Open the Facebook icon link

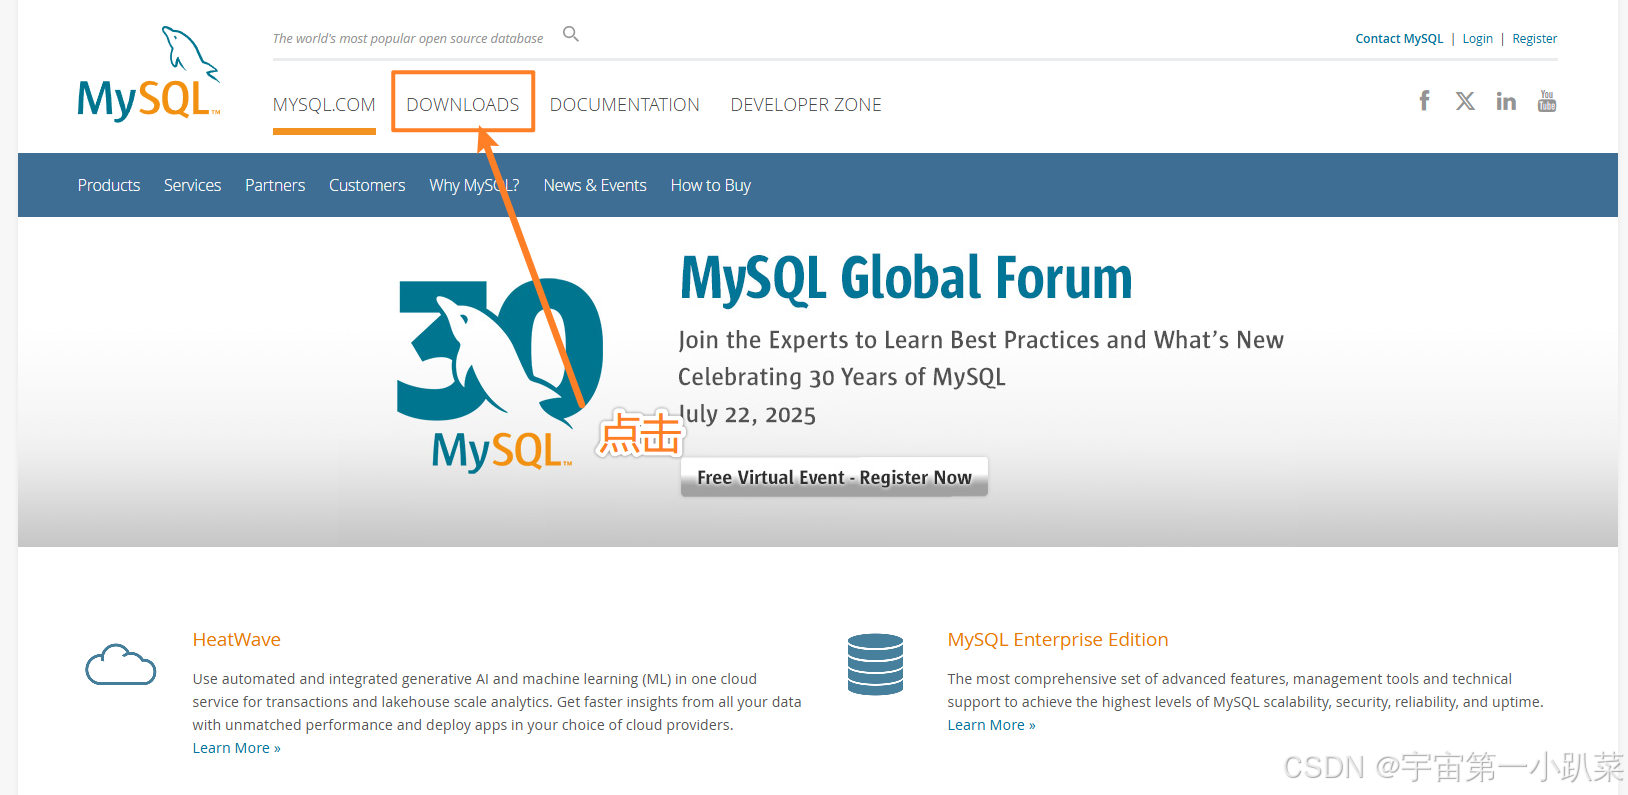[1424, 101]
